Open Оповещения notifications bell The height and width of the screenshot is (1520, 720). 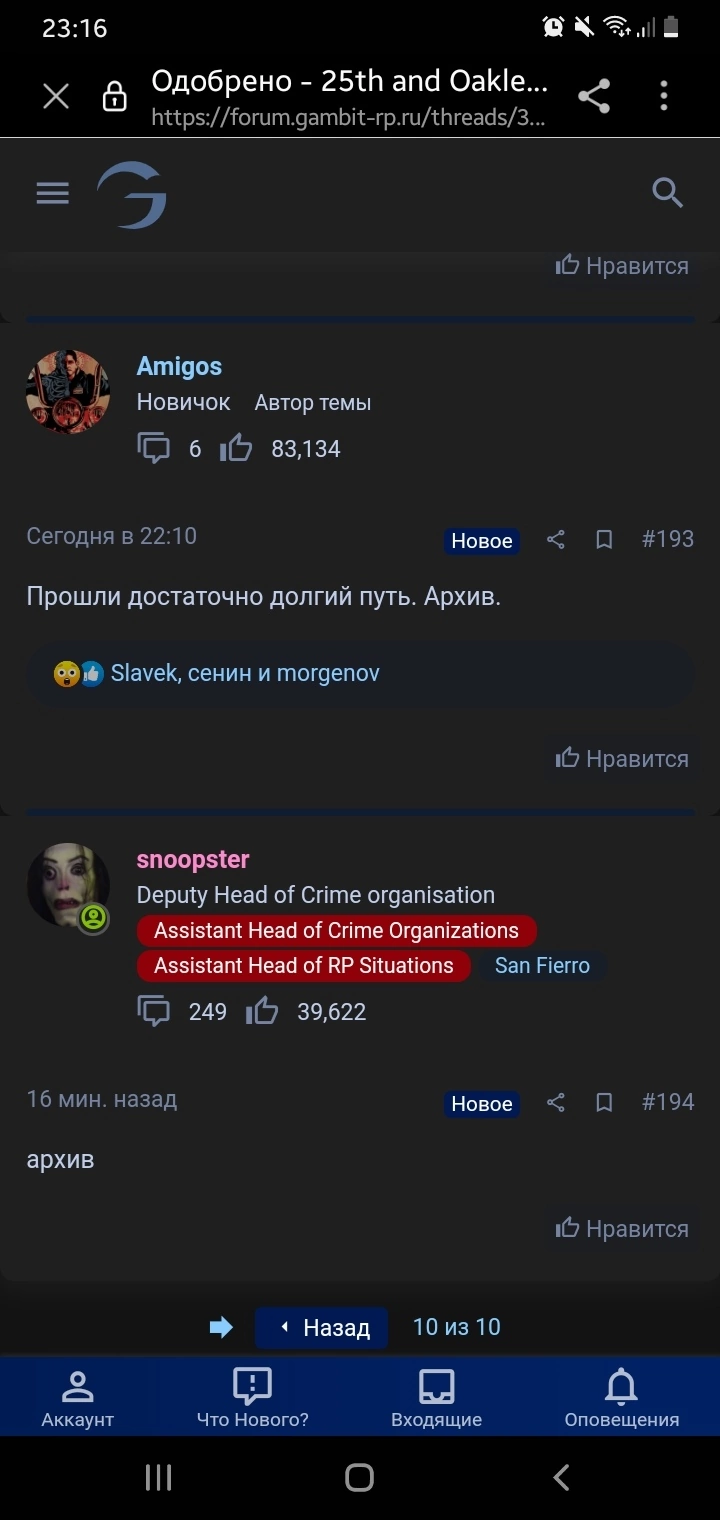pyautogui.click(x=621, y=1398)
